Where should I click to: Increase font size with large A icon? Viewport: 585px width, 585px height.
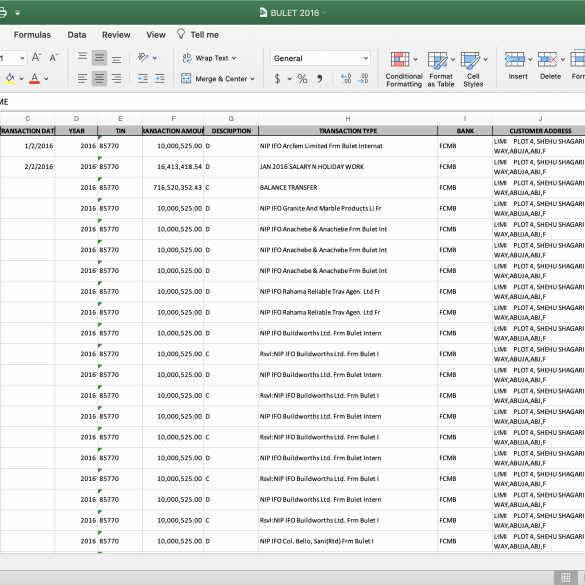coord(36,57)
